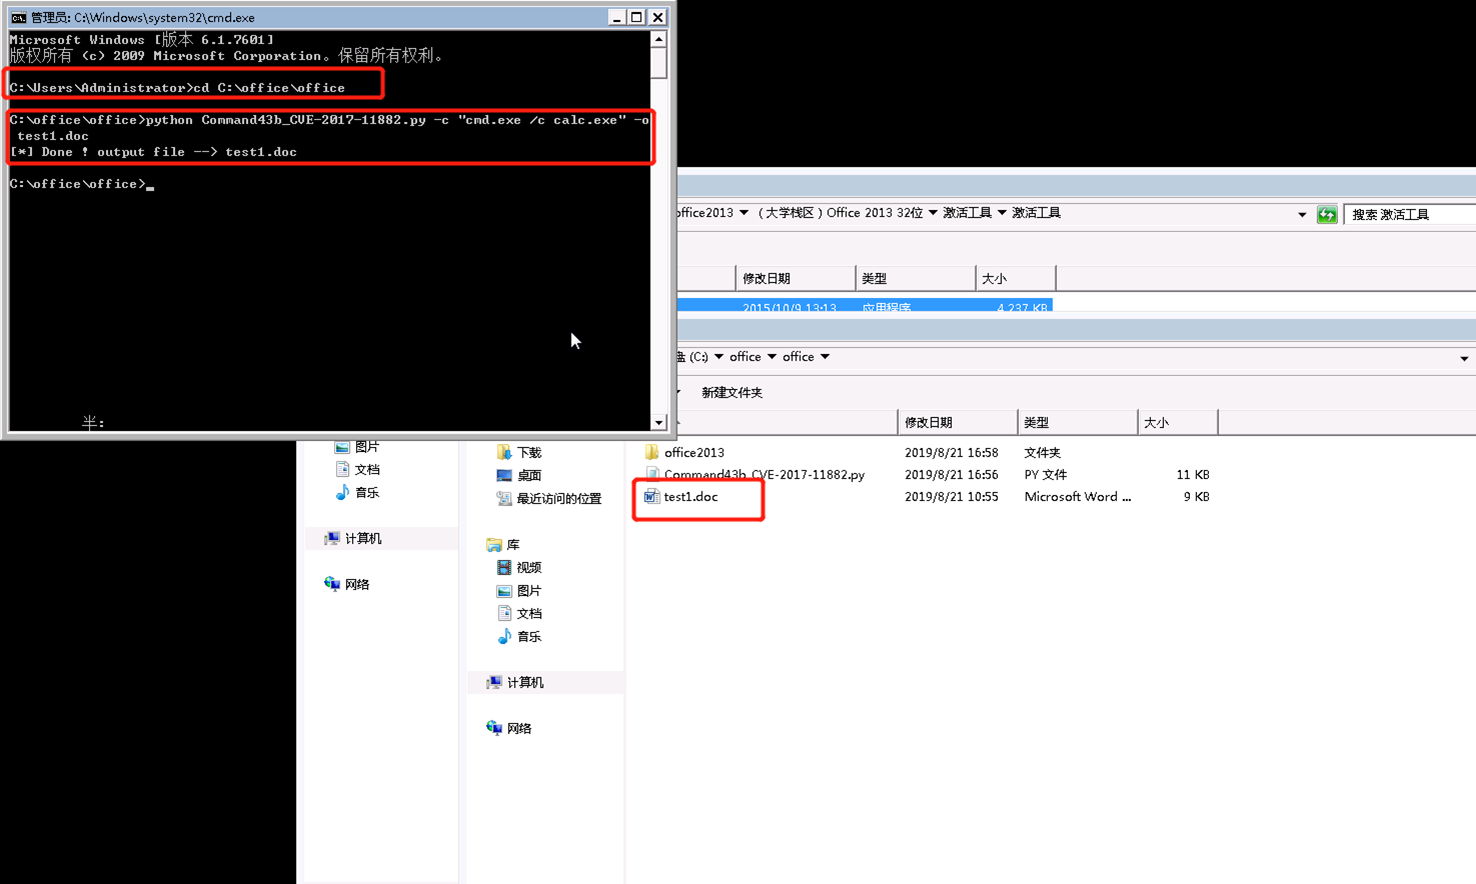Expand the arrow after last office breadcrumb
Image resolution: width=1476 pixels, height=884 pixels.
click(825, 357)
